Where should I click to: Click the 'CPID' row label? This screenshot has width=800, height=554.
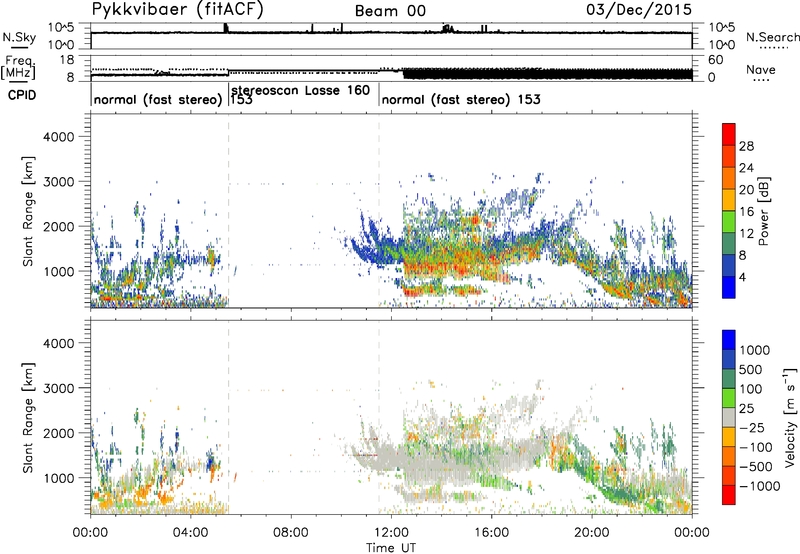tap(22, 95)
